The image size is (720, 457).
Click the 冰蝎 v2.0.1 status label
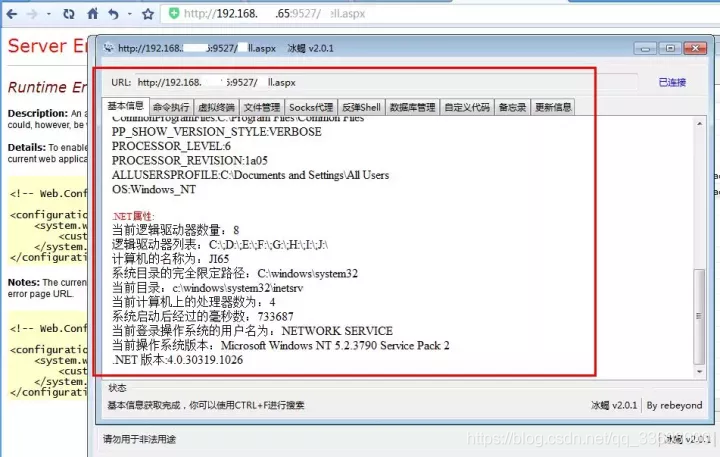[x=614, y=406]
